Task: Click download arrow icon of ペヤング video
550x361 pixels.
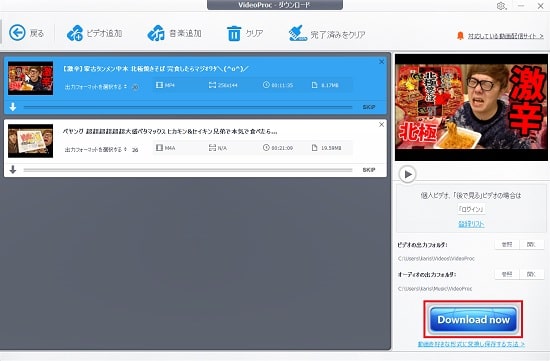Action: pyautogui.click(x=13, y=169)
